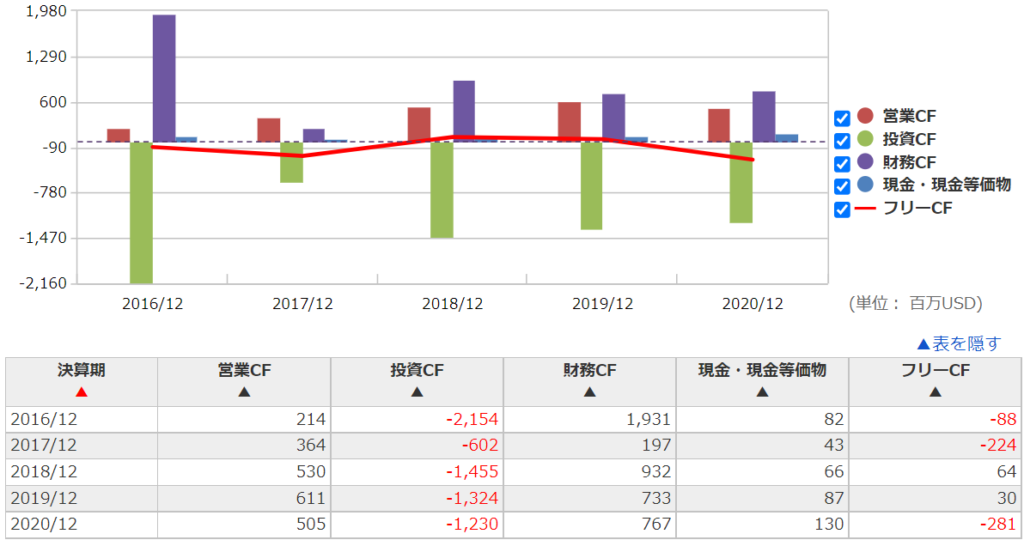Click the -281 フリーCF value
The height and width of the screenshot is (540, 1024).
tap(998, 524)
